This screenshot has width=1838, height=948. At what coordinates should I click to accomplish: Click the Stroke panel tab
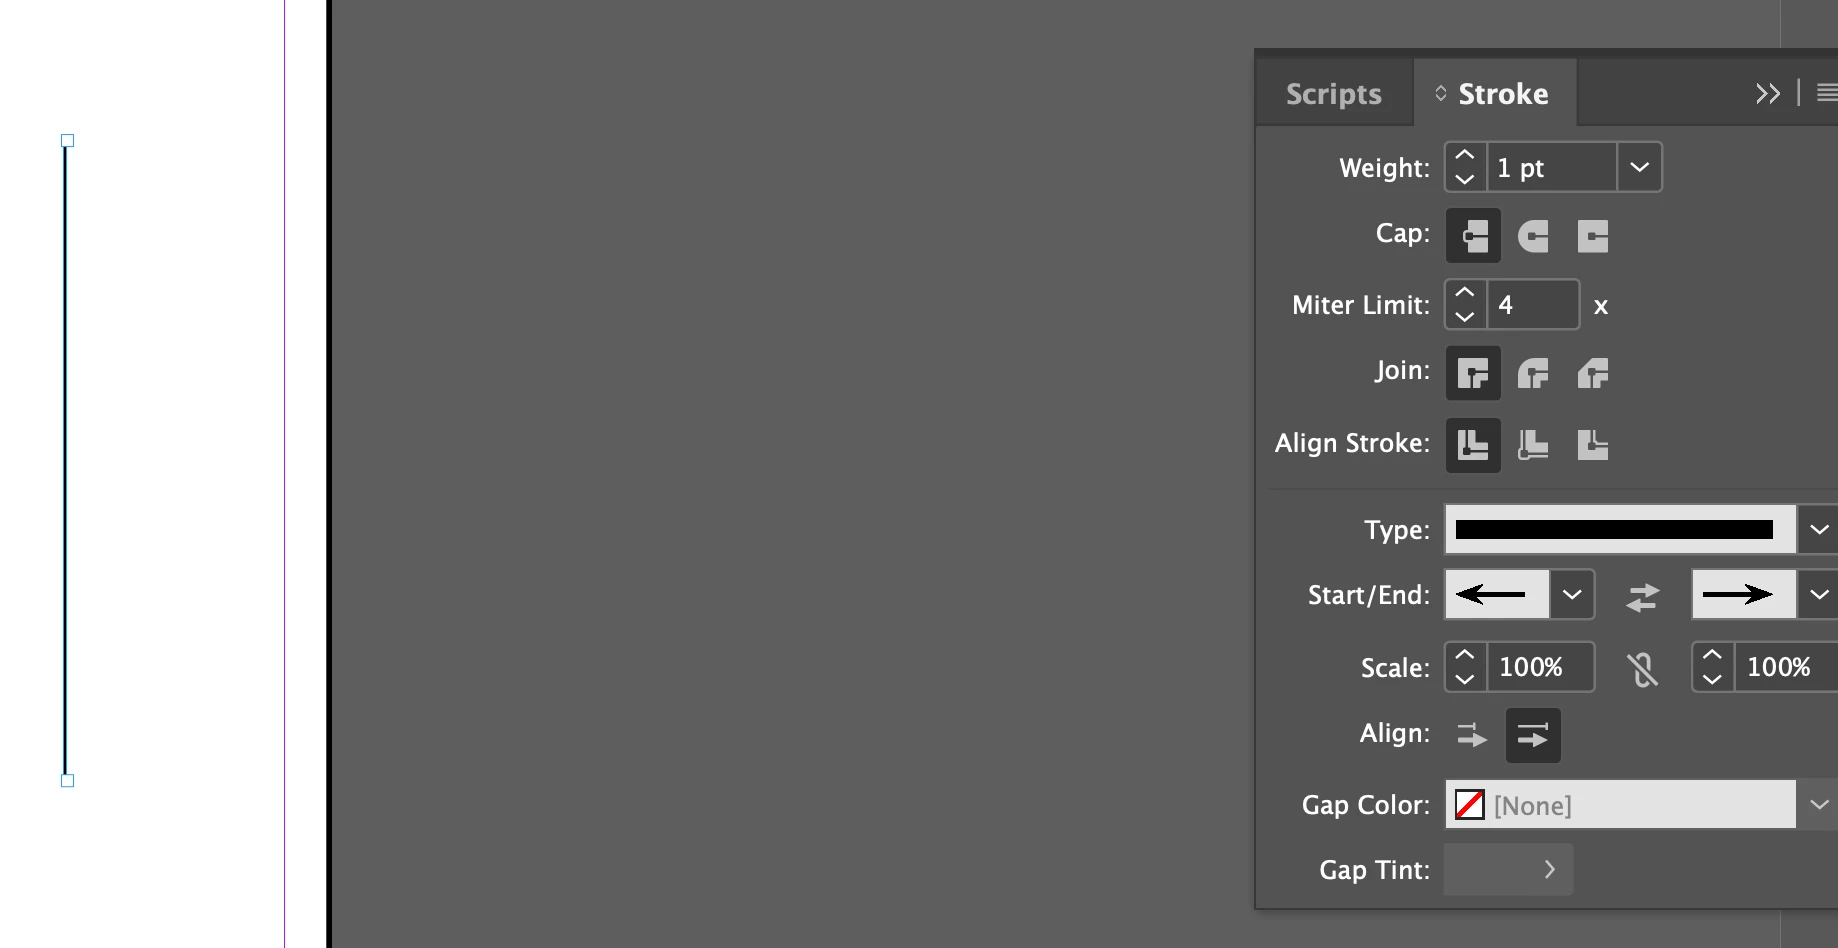coord(1495,94)
